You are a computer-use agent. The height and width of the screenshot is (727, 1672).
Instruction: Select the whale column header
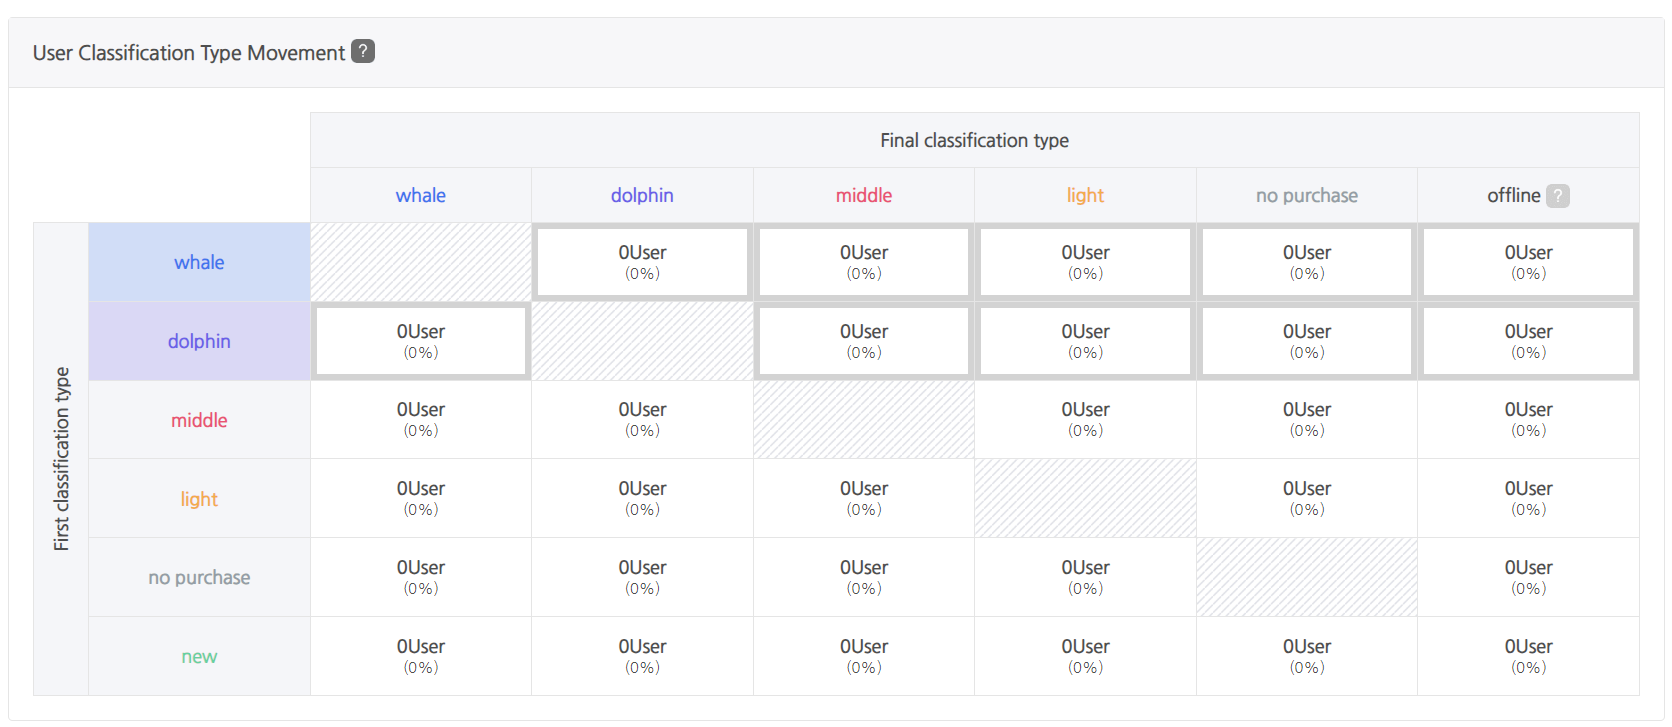coord(421,196)
